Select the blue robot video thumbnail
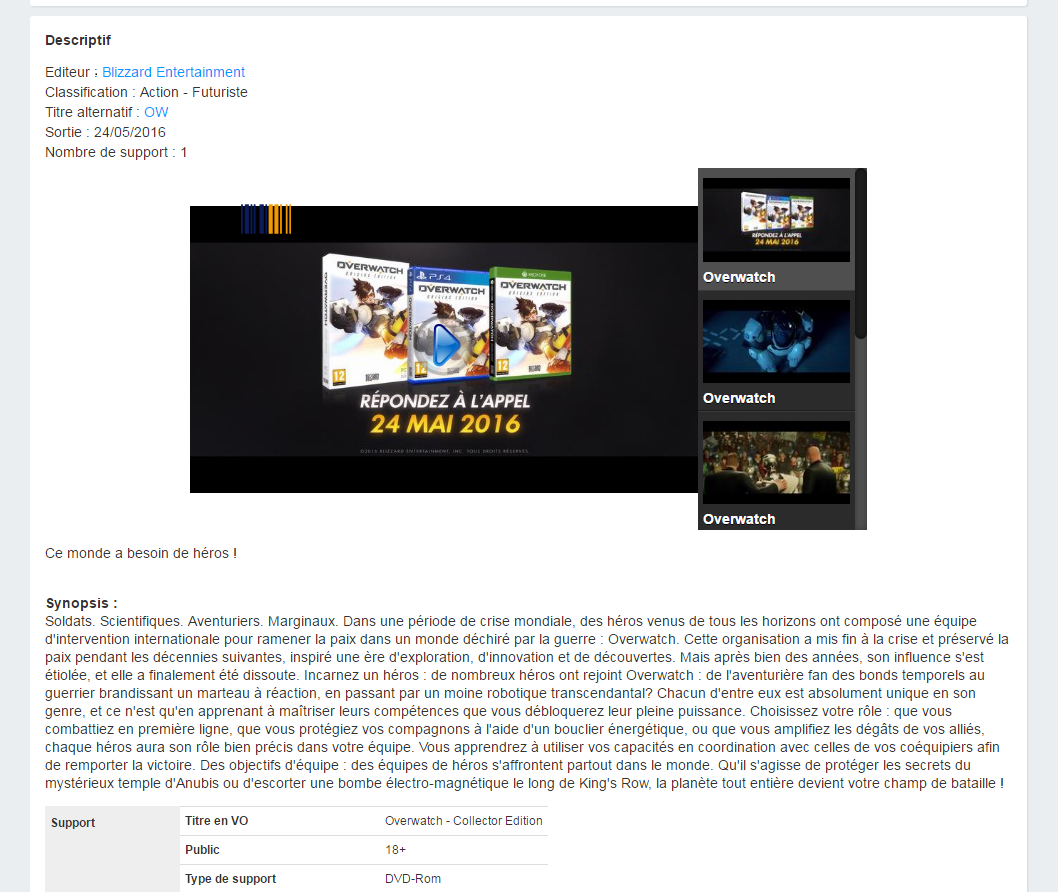This screenshot has width=1058, height=892. [776, 341]
